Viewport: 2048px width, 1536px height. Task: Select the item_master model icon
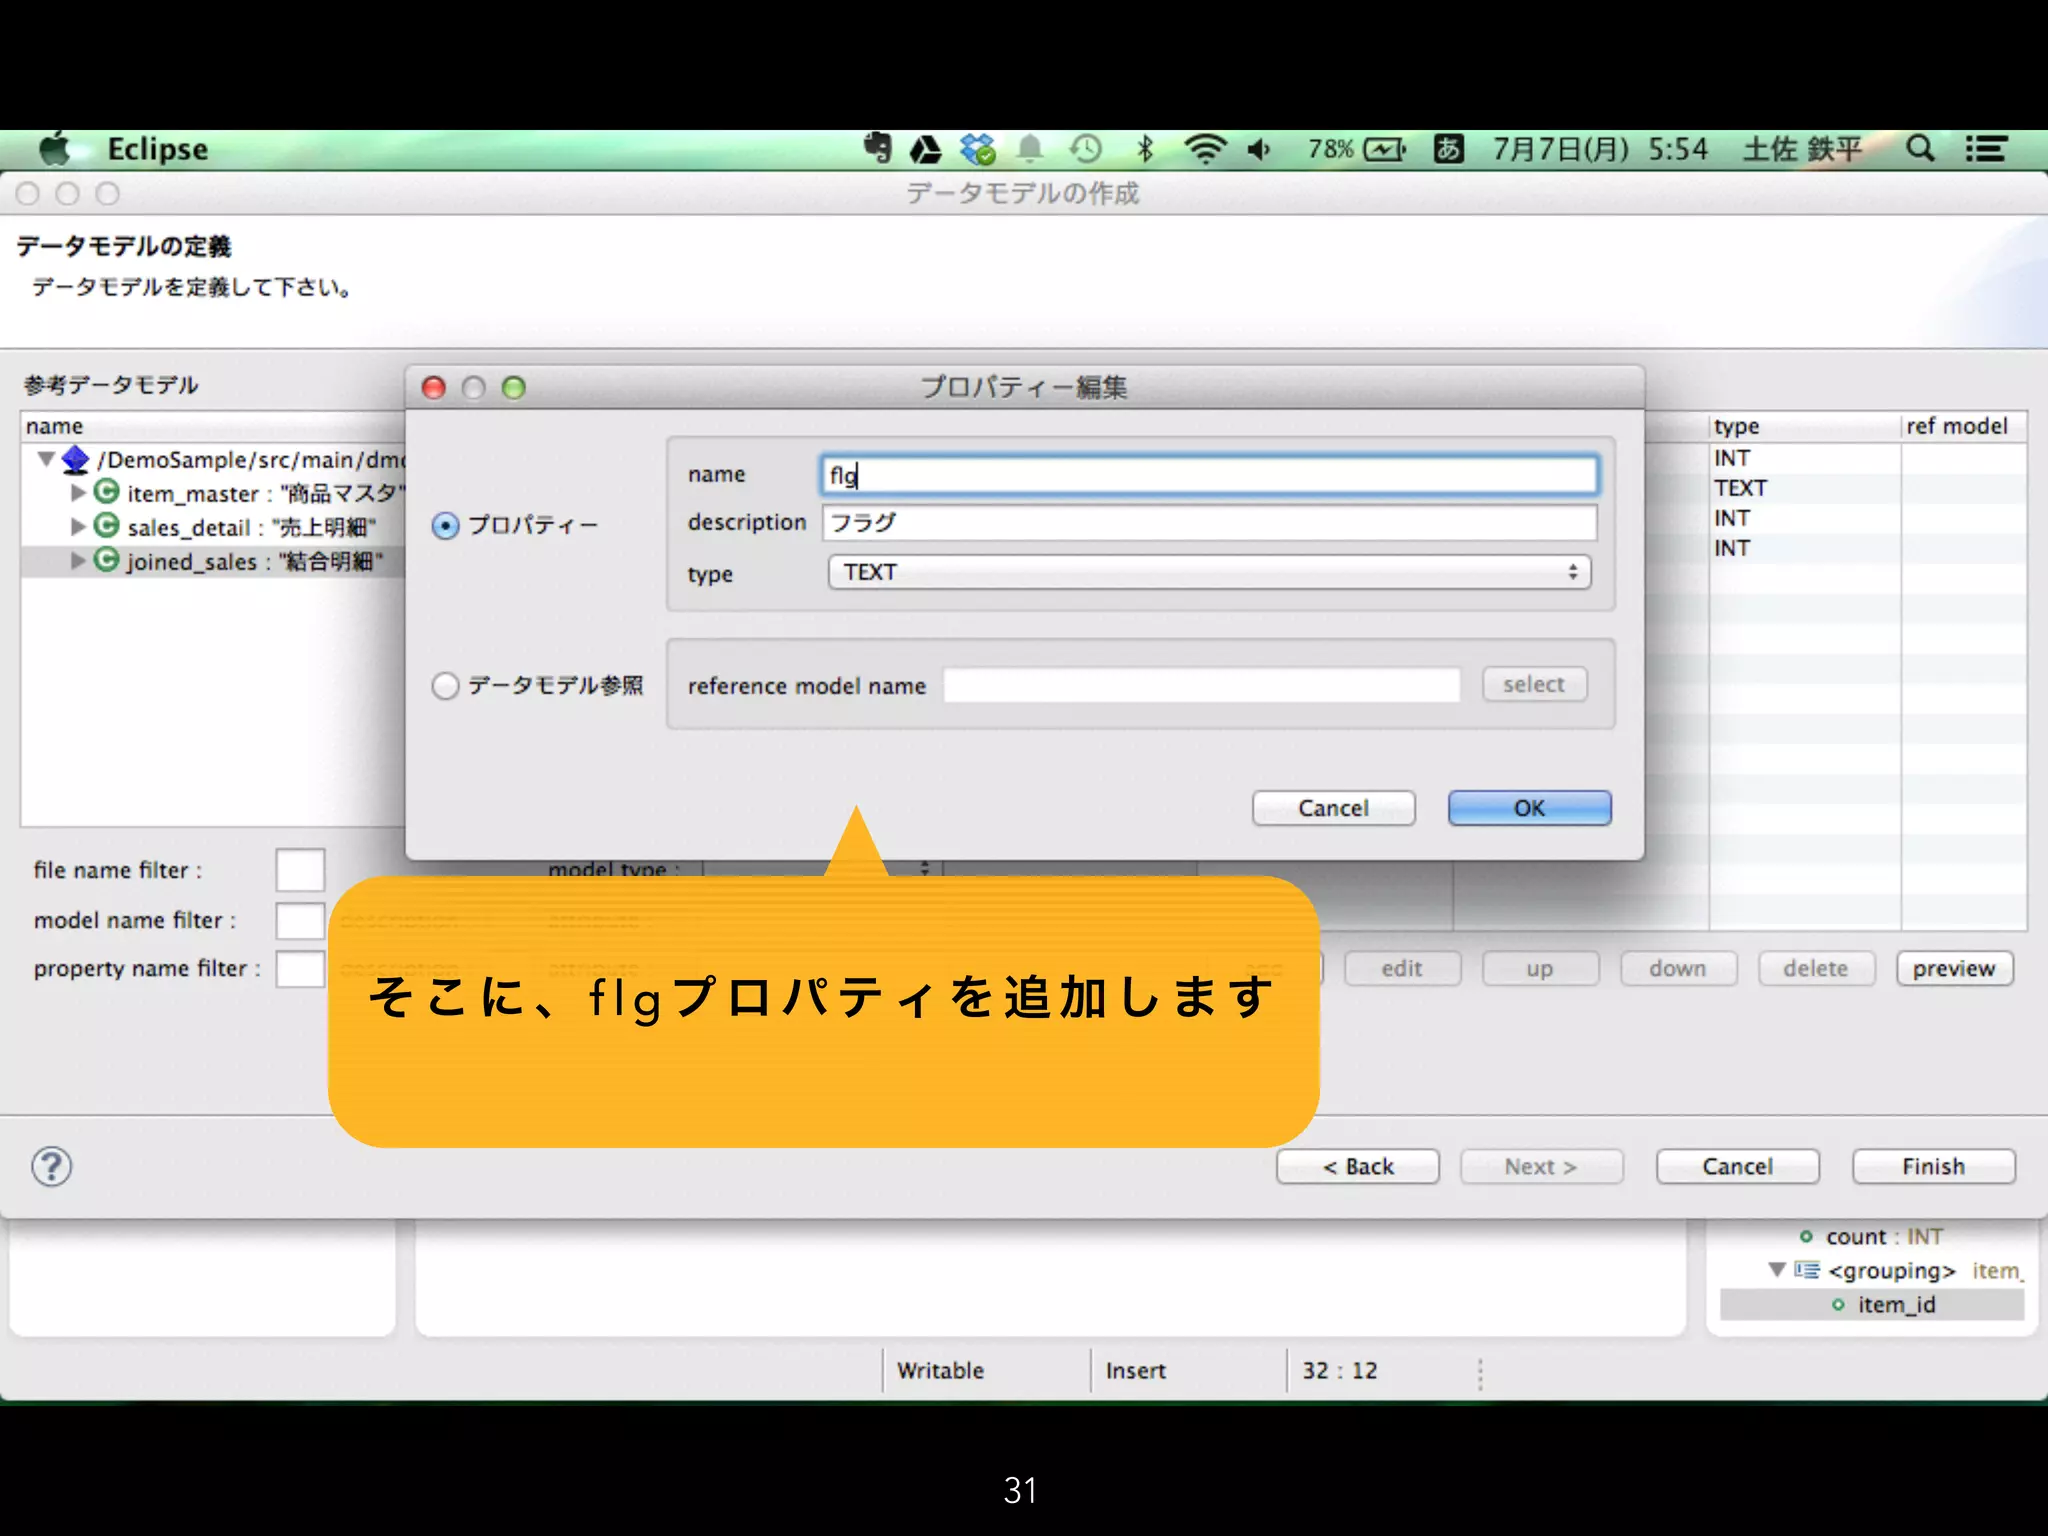click(x=107, y=491)
